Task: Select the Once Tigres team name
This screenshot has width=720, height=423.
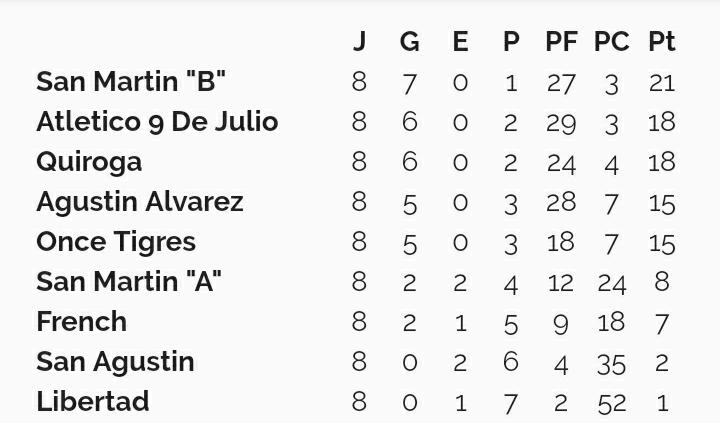Action: 116,242
